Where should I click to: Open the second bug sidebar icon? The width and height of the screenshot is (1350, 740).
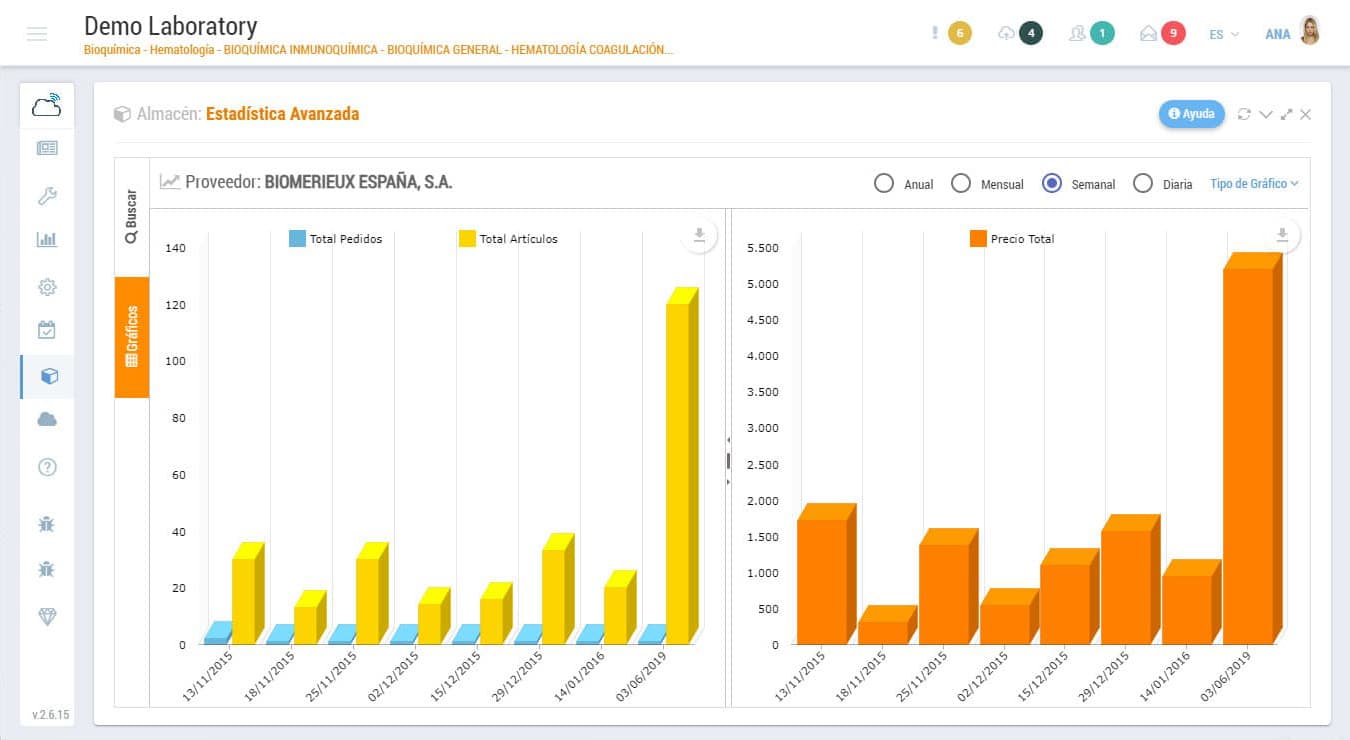click(x=47, y=569)
